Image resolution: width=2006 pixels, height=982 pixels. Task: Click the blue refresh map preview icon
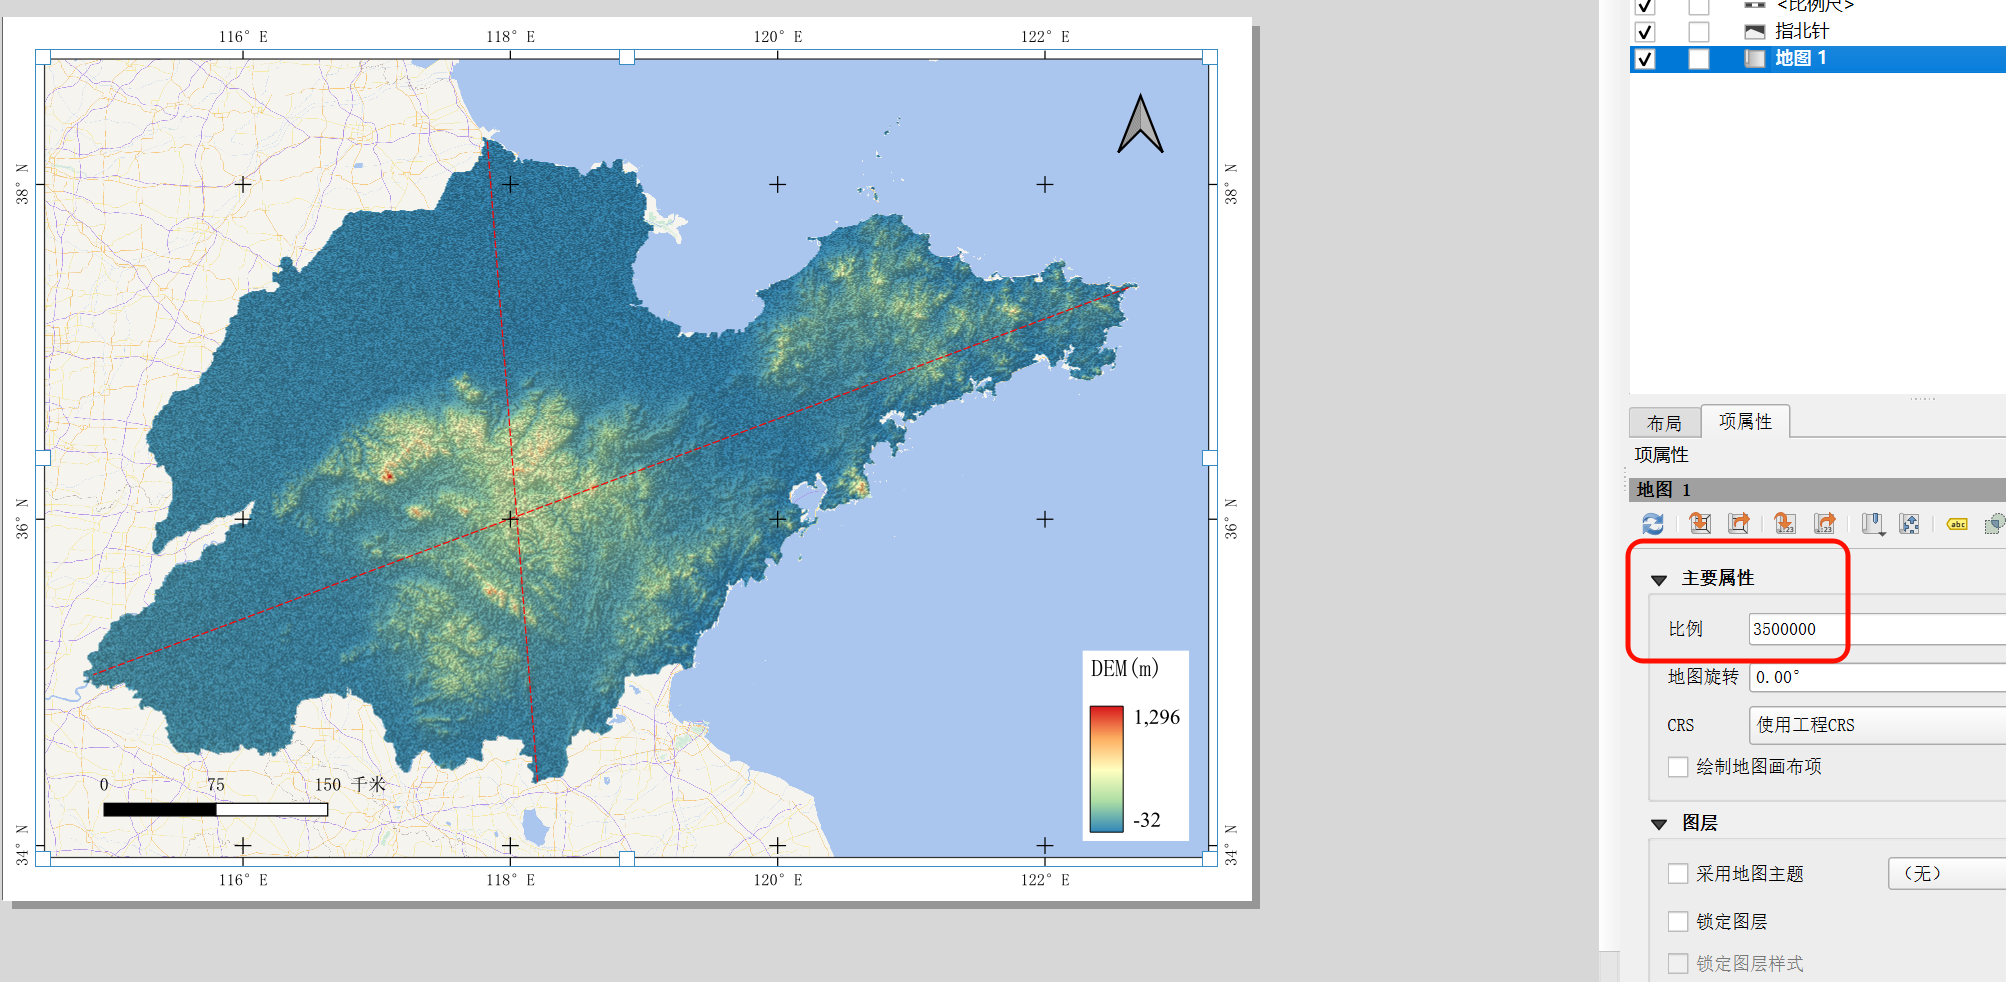coord(1653,523)
